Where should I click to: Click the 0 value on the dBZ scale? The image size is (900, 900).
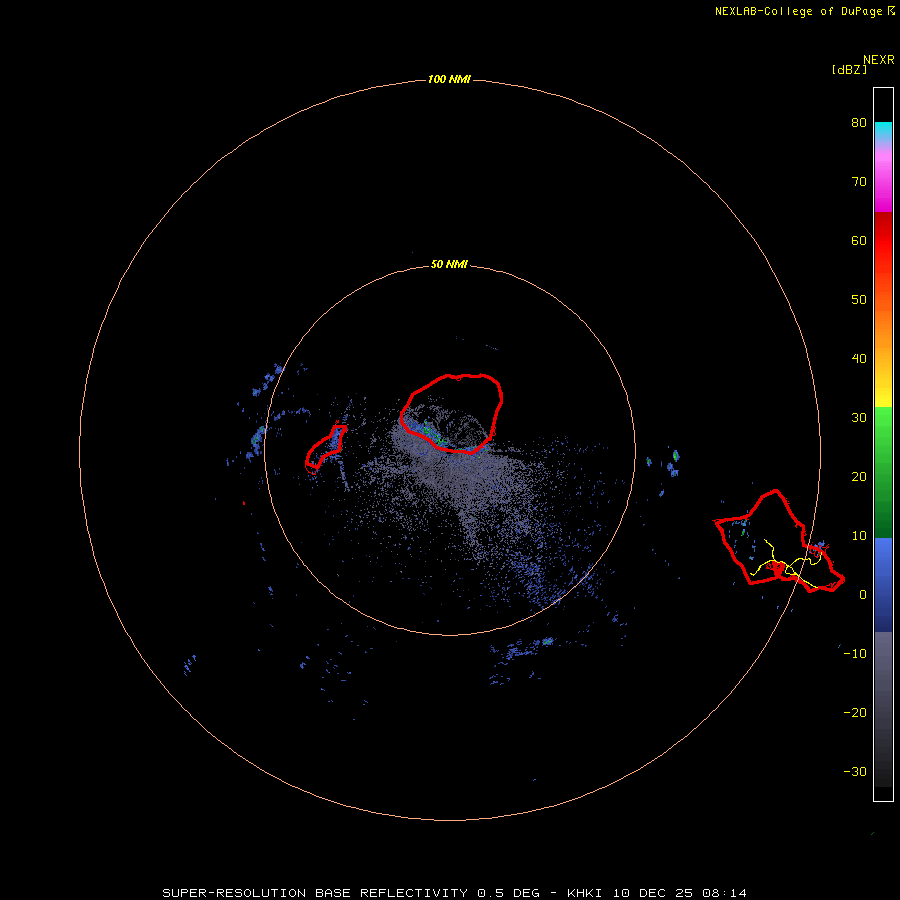click(x=863, y=595)
